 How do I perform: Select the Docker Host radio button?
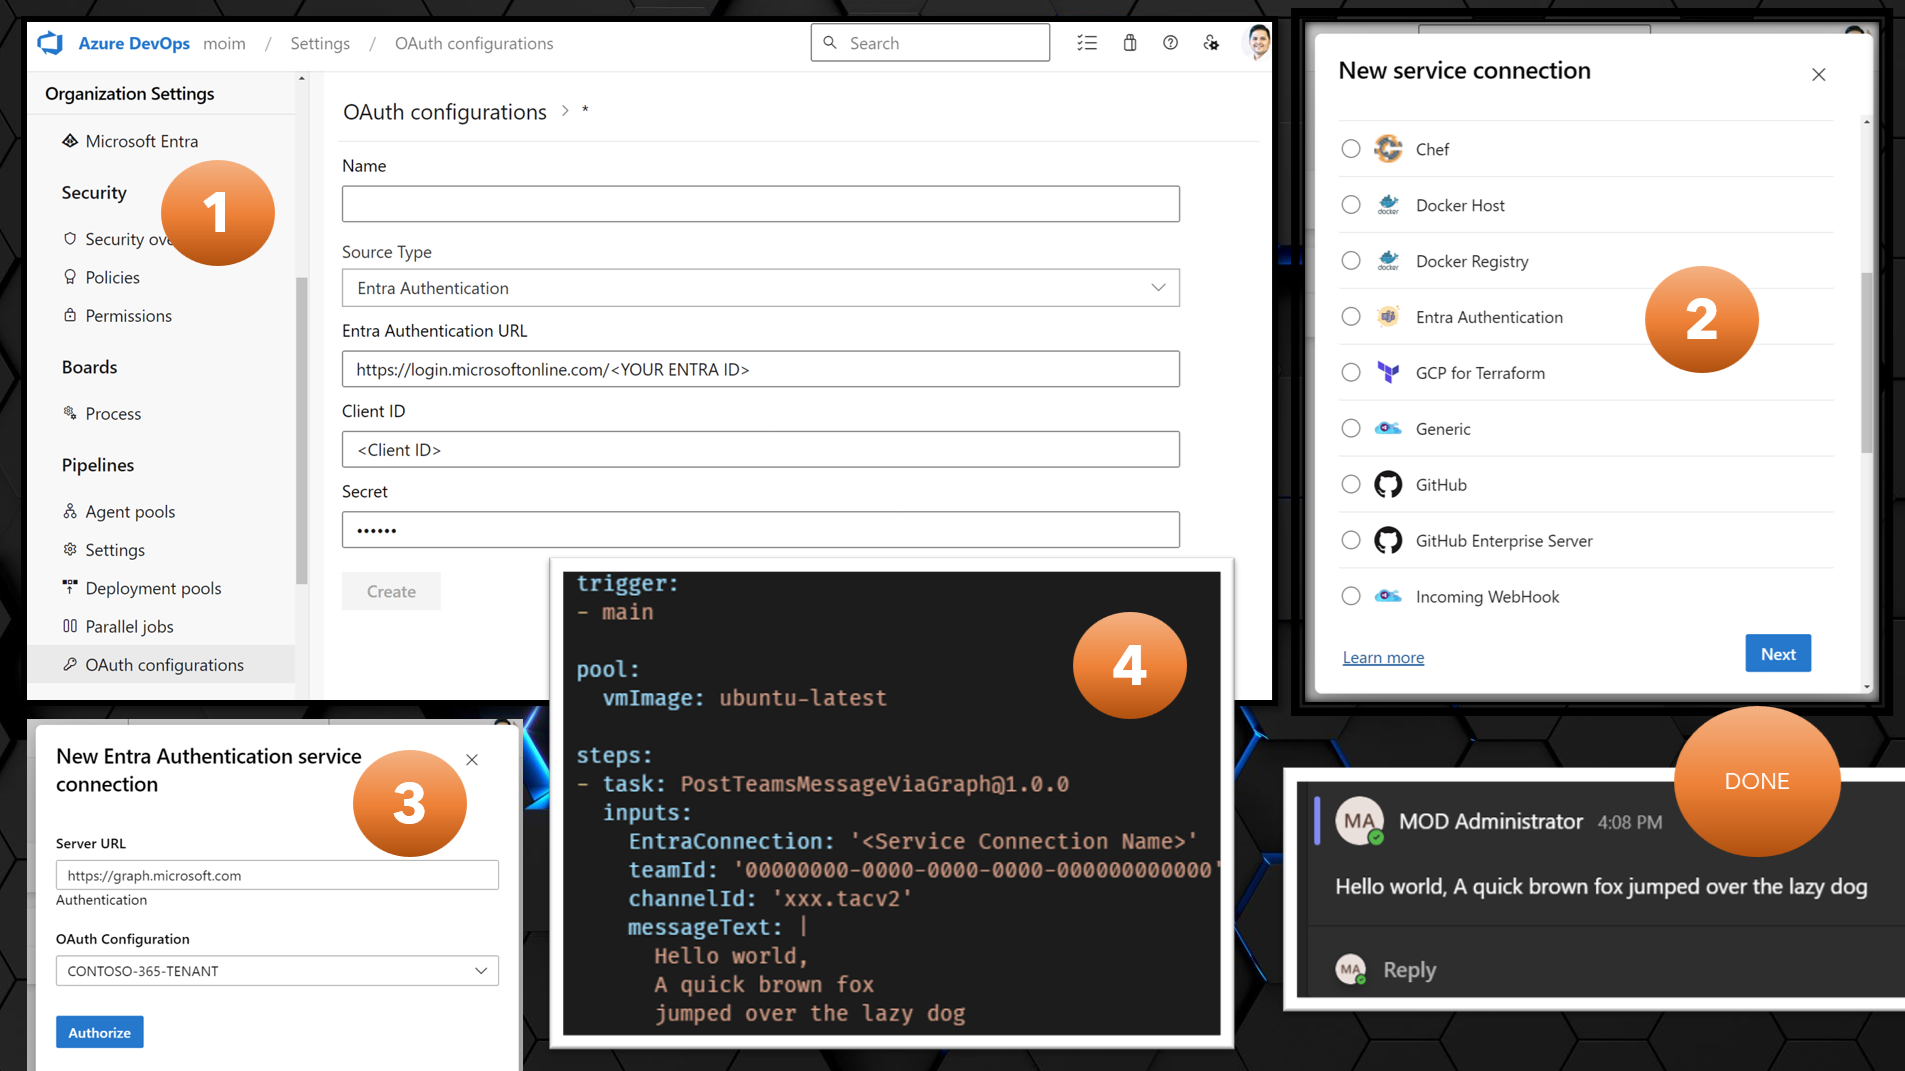point(1351,205)
